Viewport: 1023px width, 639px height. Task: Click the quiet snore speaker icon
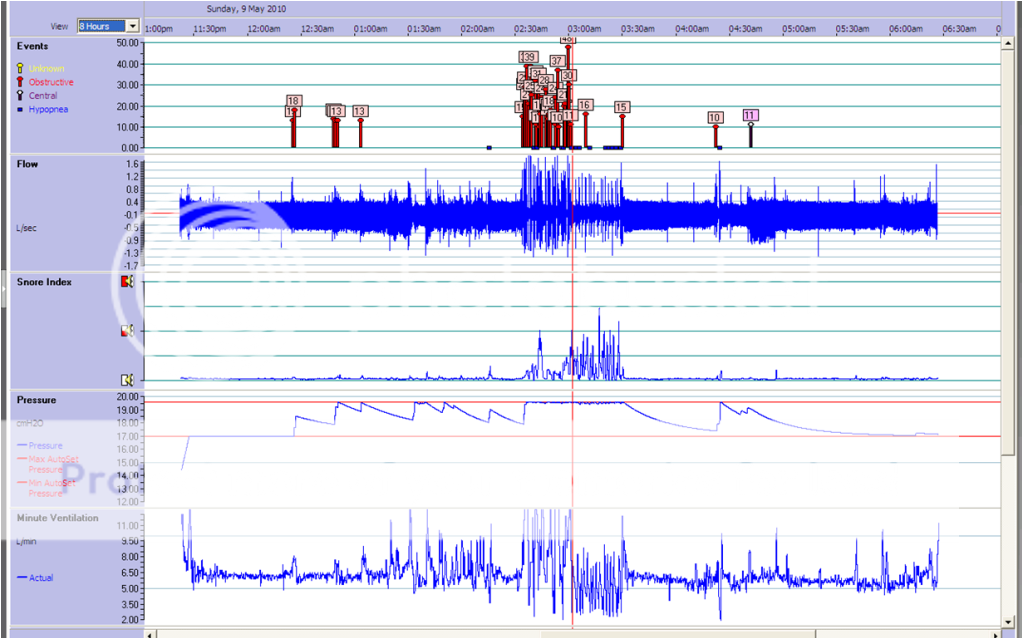tap(127, 380)
